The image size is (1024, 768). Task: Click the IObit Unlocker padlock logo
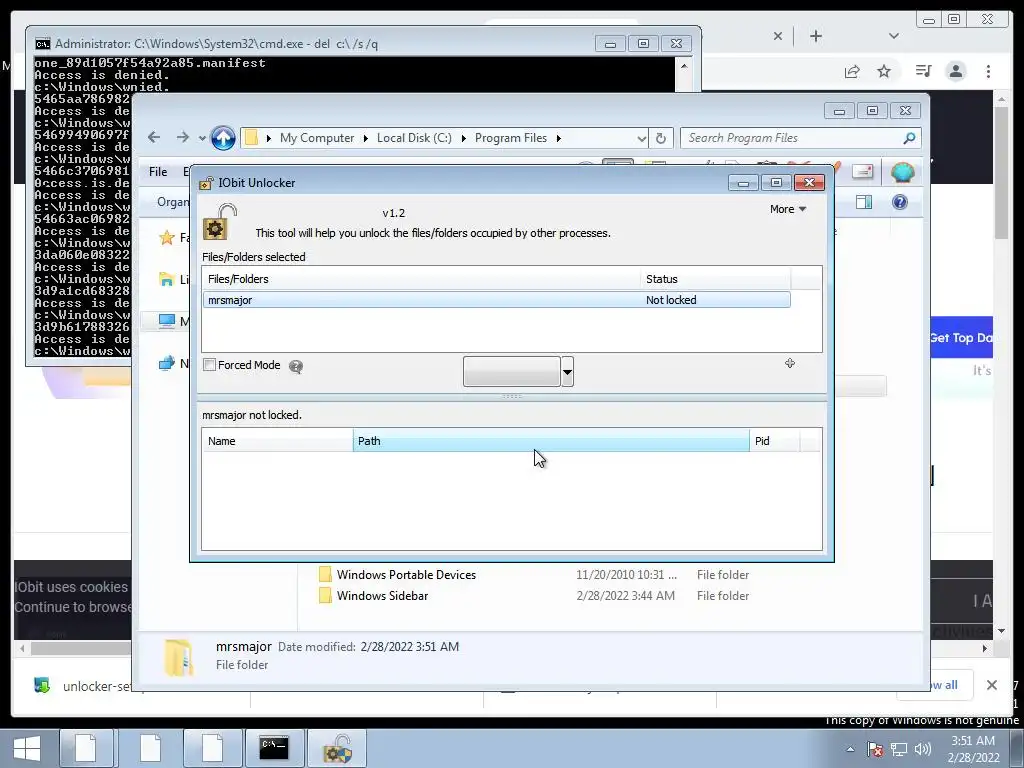pos(219,221)
